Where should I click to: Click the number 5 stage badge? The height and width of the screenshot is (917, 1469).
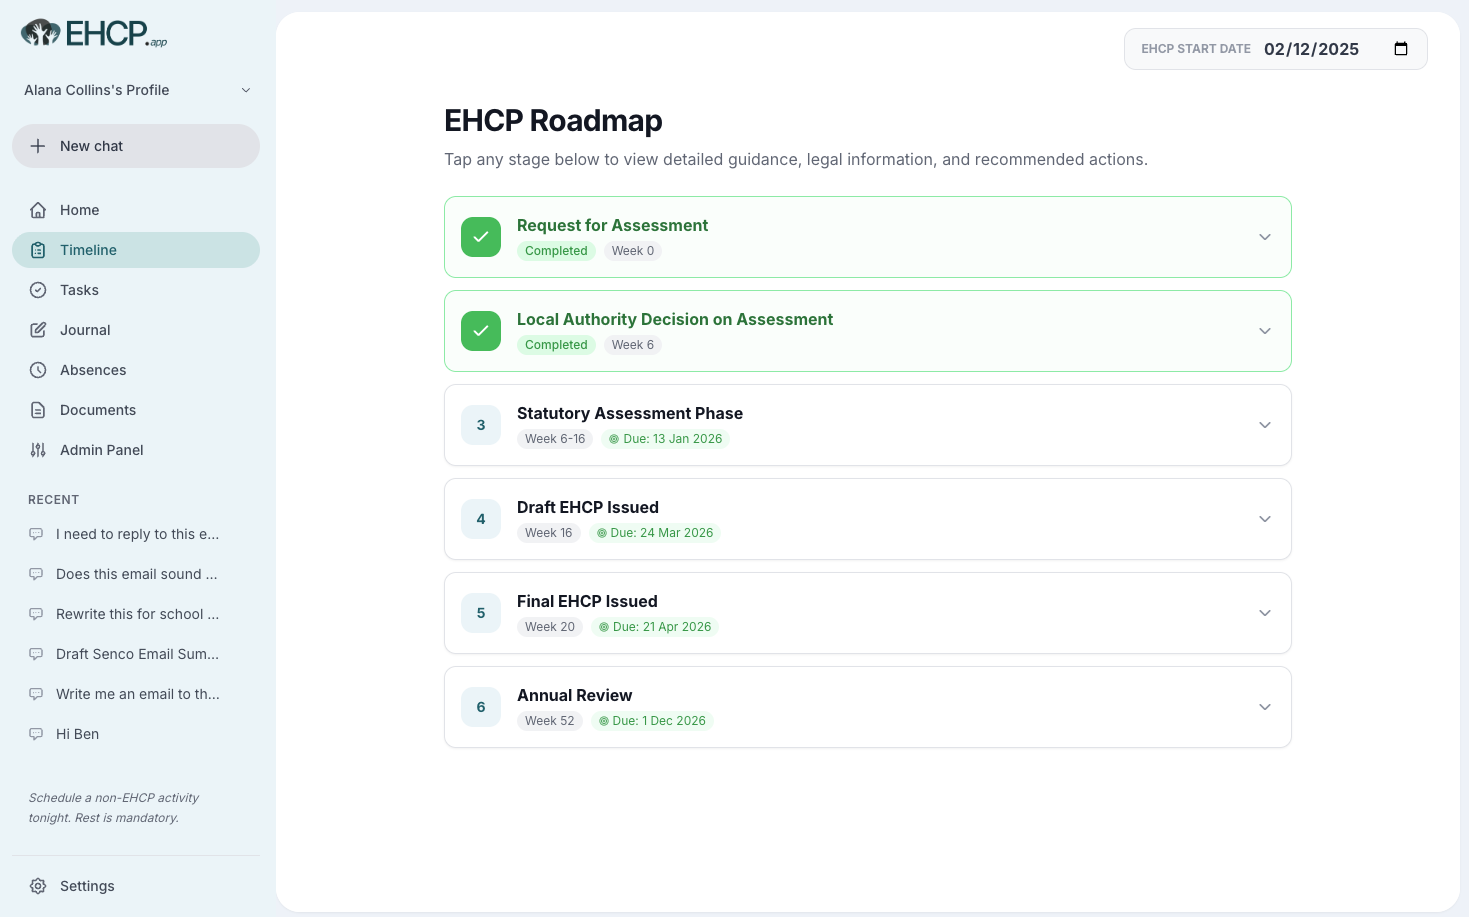481,613
